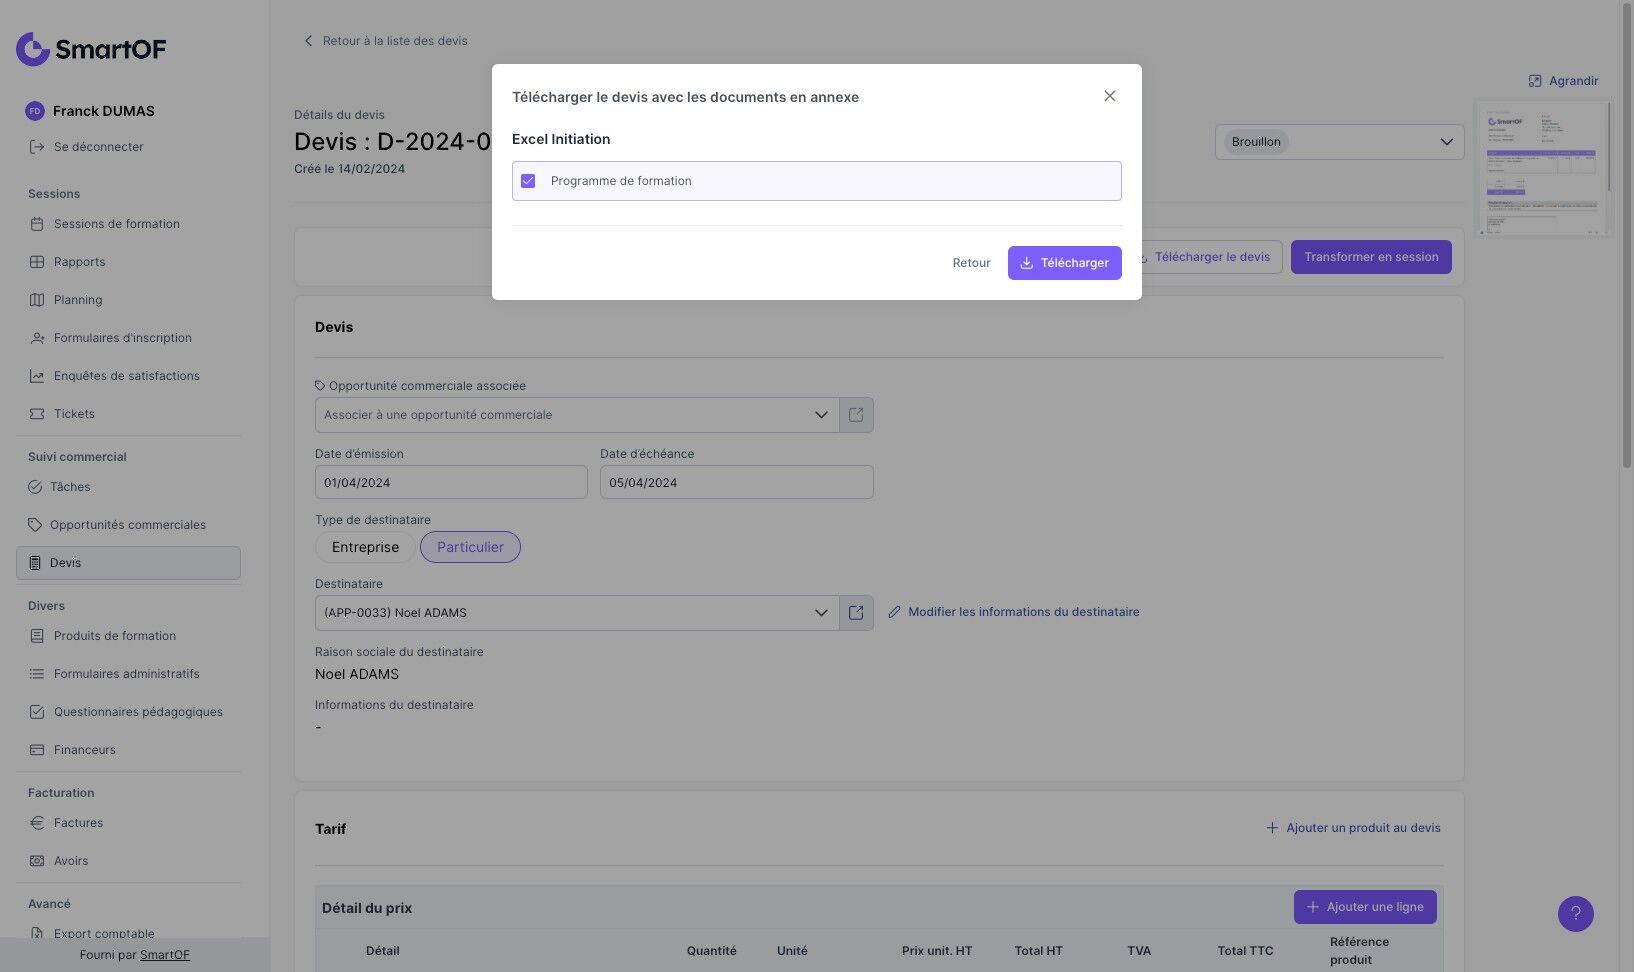This screenshot has width=1634, height=972.
Task: Go to Factures in the sidebar
Action: (78, 823)
